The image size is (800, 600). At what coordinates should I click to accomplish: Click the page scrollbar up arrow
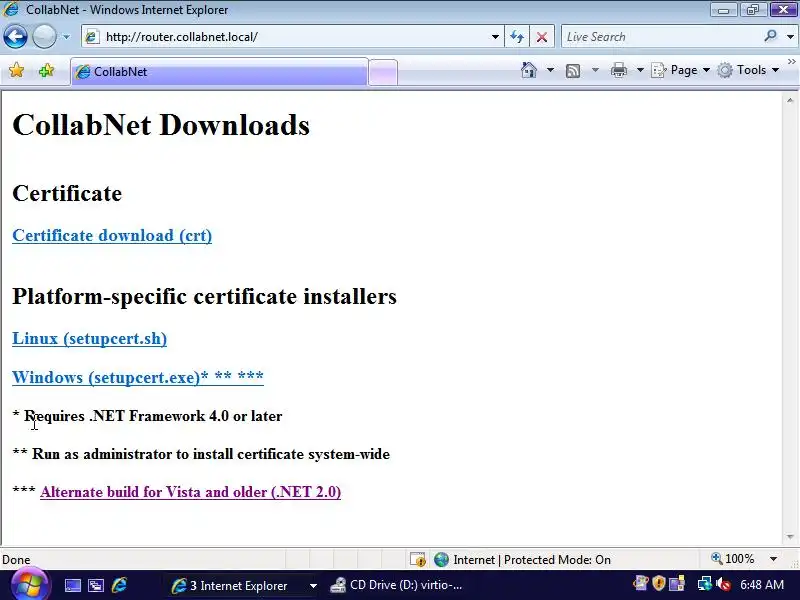pyautogui.click(x=790, y=101)
